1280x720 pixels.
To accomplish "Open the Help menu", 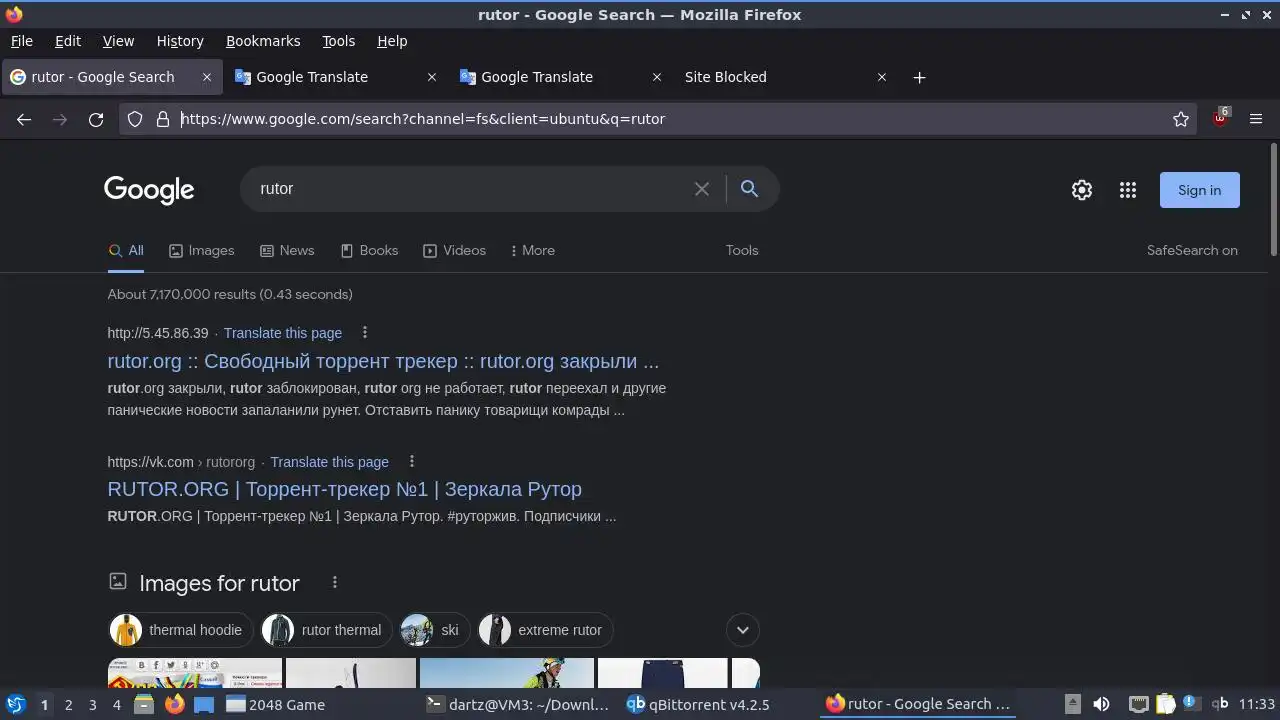I will pos(392,41).
